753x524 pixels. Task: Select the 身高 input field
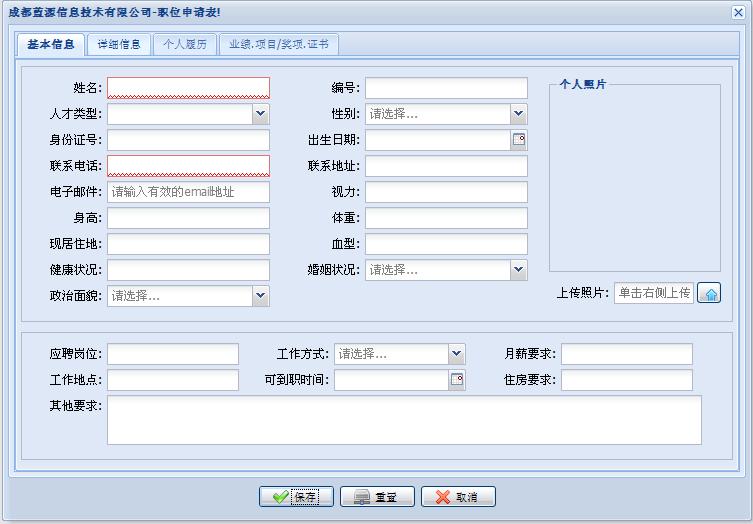pyautogui.click(x=188, y=218)
